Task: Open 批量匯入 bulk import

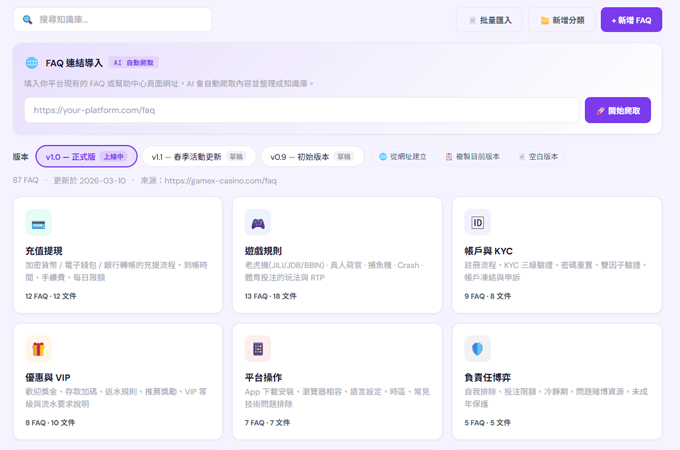Action: pyautogui.click(x=489, y=20)
